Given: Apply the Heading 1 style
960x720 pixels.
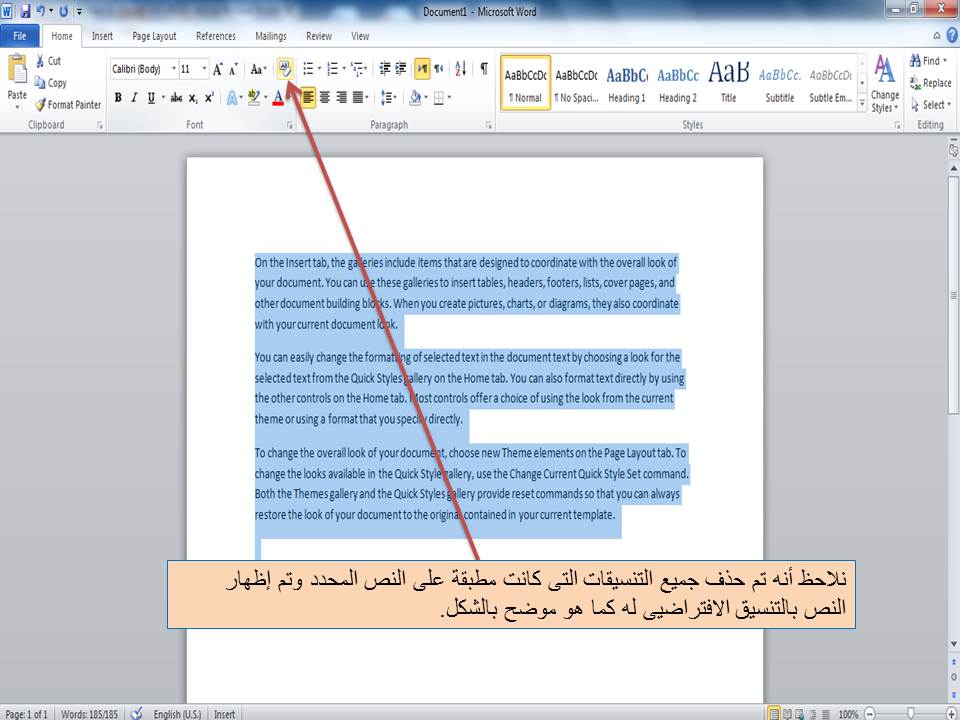Looking at the screenshot, I should pyautogui.click(x=627, y=83).
